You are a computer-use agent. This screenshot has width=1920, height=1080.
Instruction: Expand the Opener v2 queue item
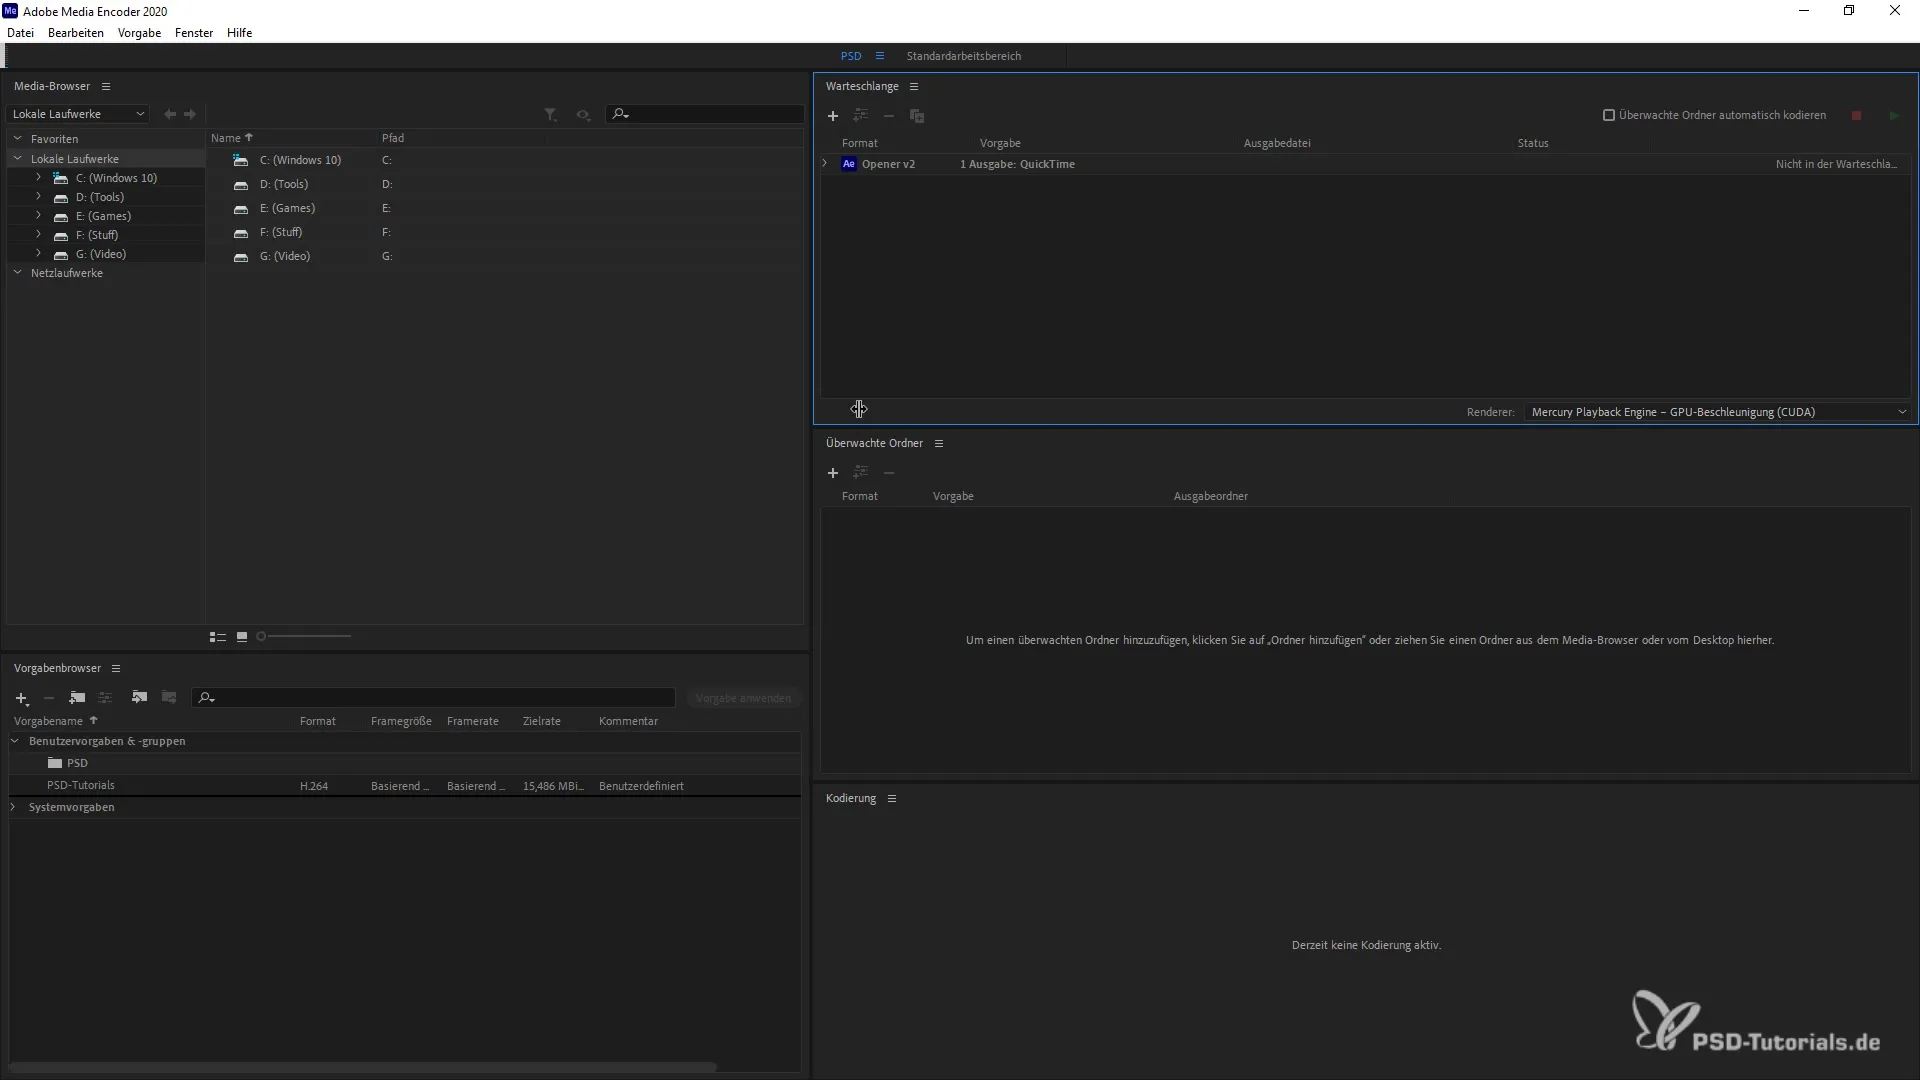coord(825,164)
